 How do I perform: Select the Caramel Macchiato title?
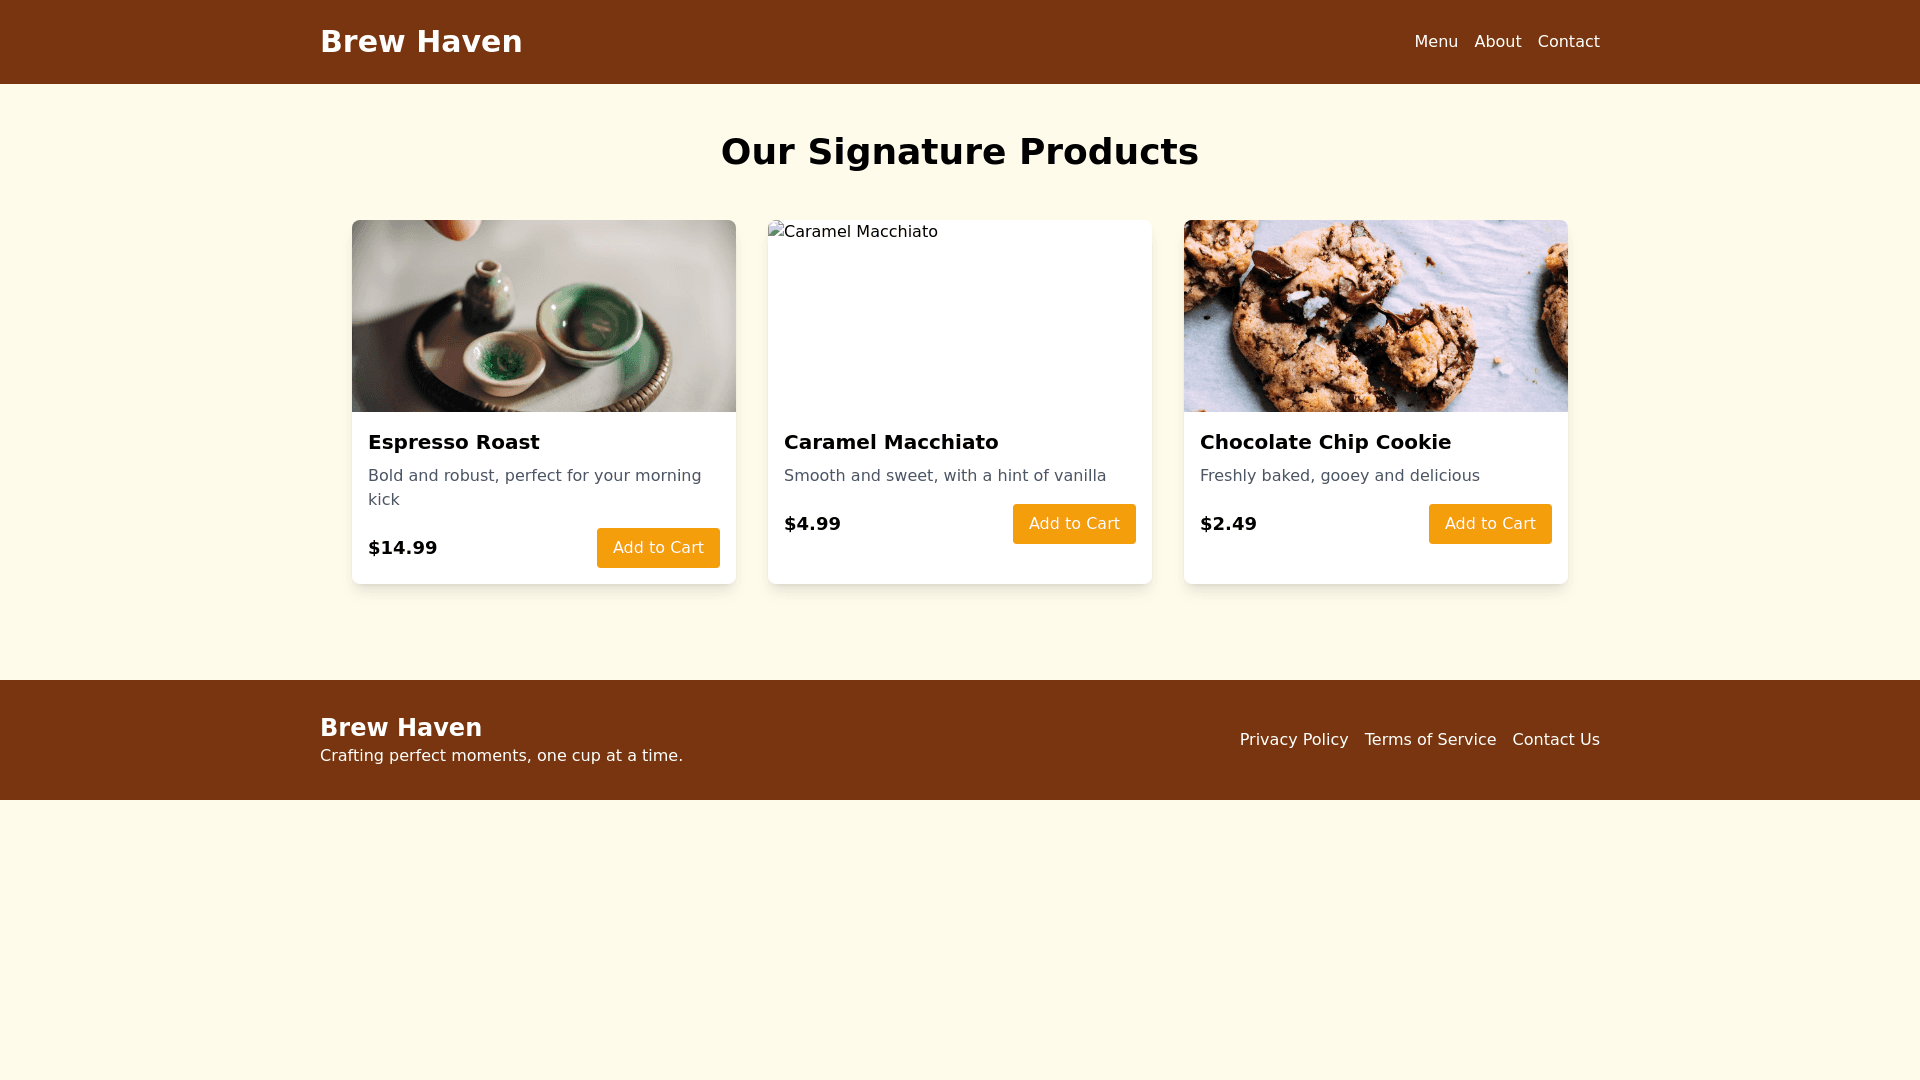(x=891, y=442)
